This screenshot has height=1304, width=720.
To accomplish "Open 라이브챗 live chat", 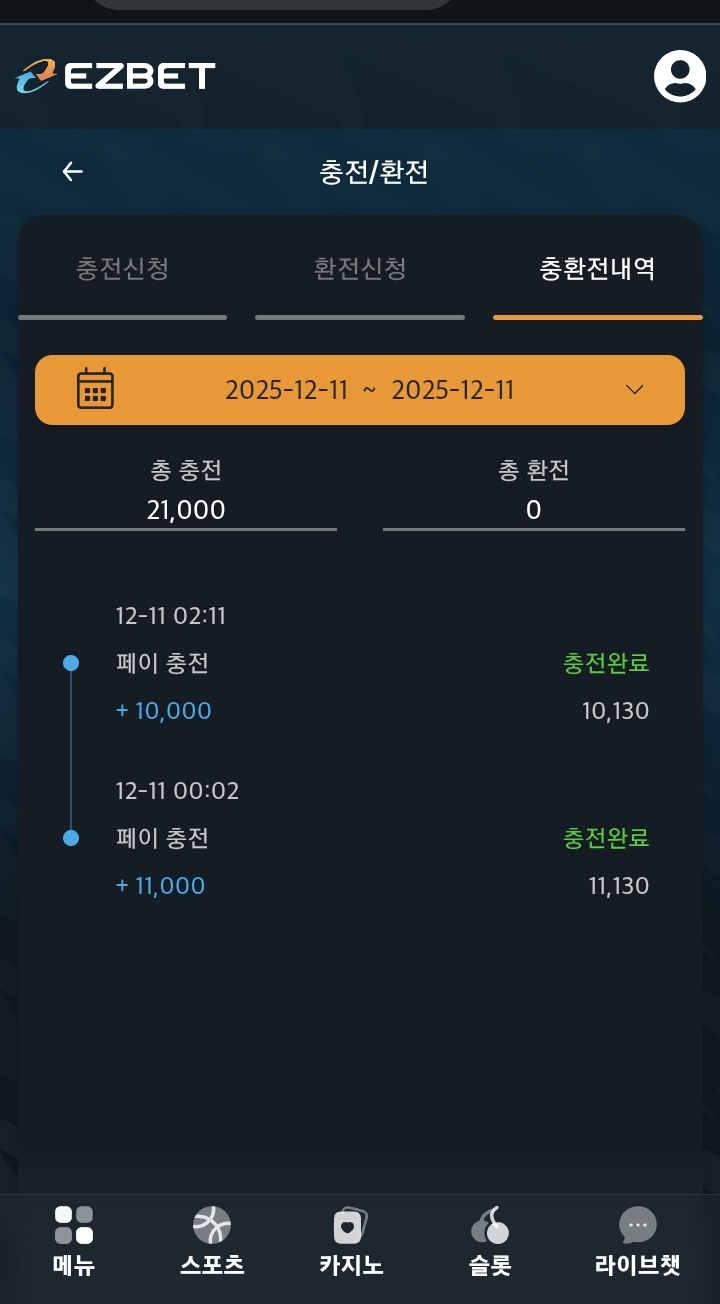I will pos(637,1240).
